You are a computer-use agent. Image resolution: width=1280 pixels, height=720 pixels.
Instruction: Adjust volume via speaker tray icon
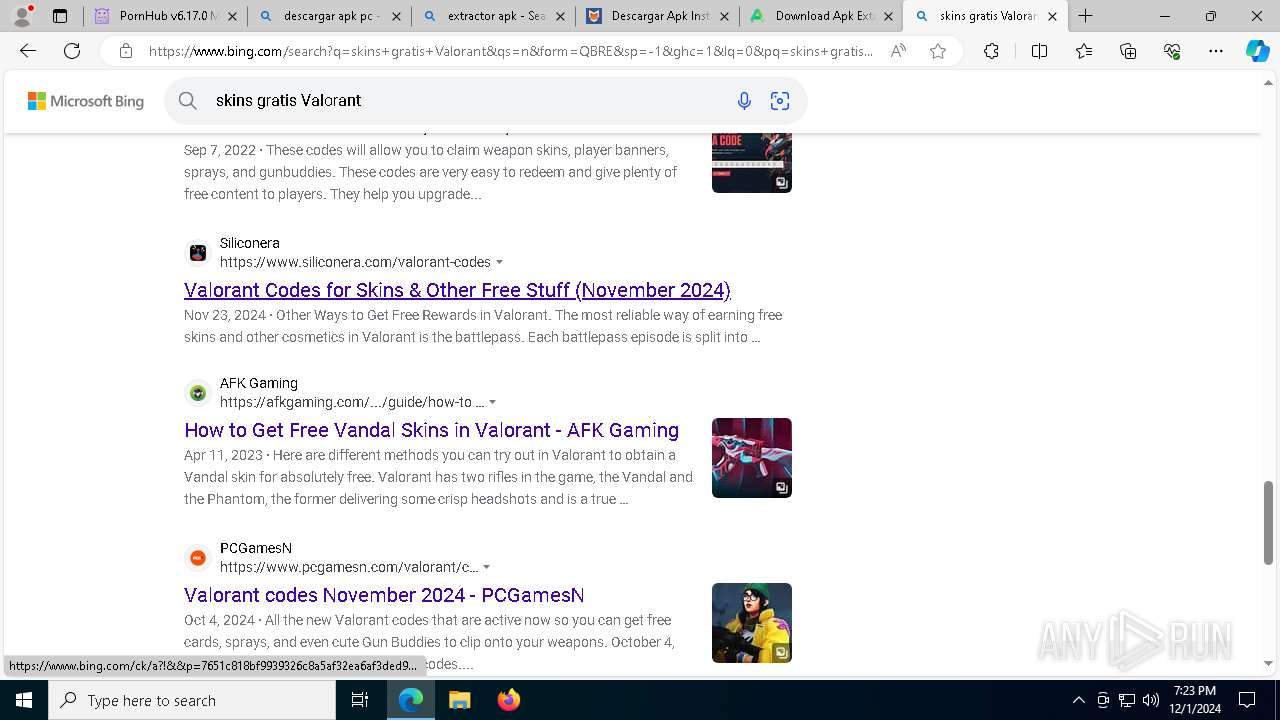click(x=1151, y=700)
